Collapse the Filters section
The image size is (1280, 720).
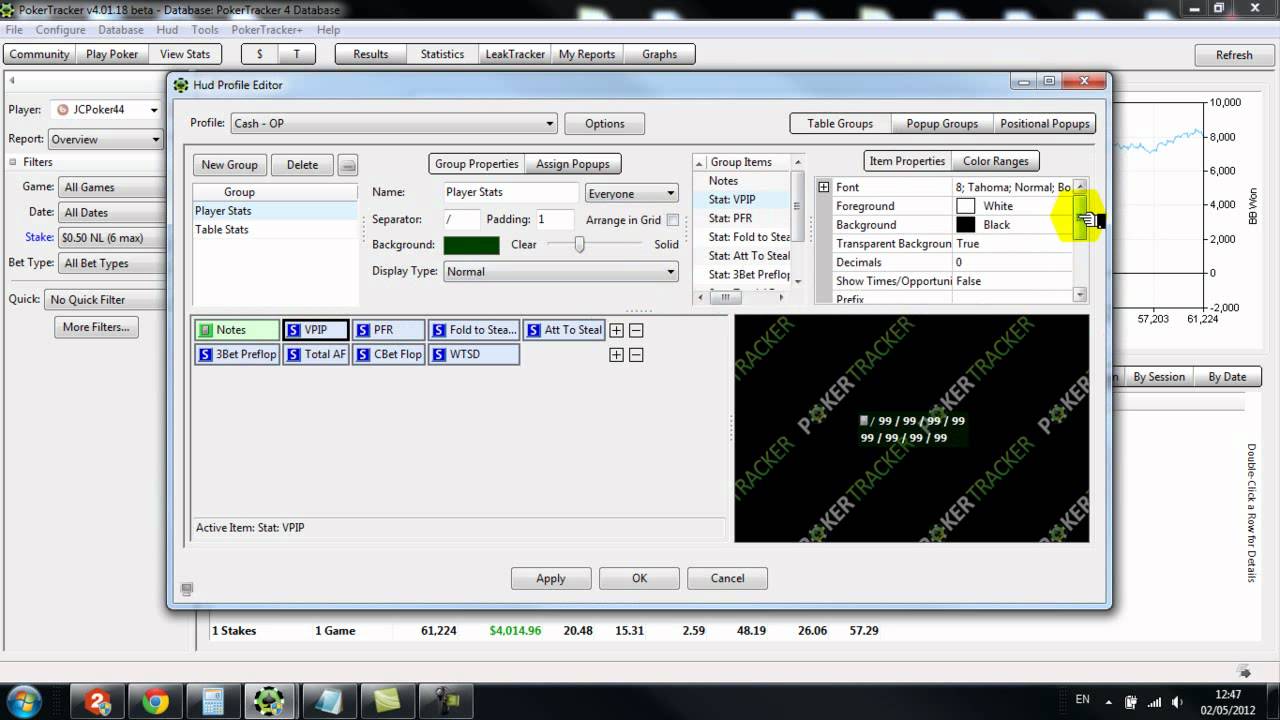pos(14,162)
